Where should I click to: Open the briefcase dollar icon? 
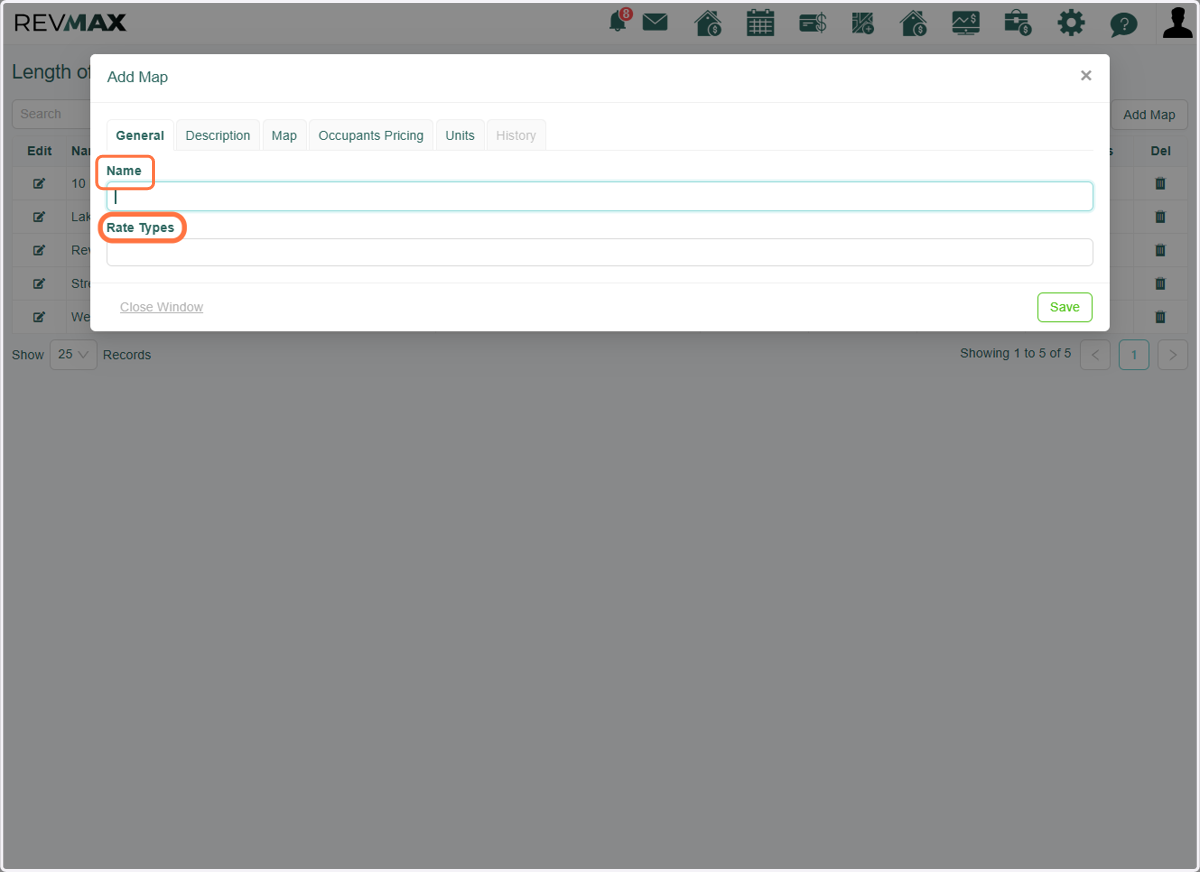point(1018,22)
